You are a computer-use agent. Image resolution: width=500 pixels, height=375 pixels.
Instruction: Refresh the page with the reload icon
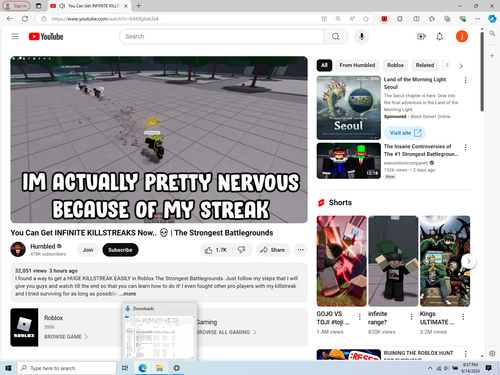click(x=25, y=19)
